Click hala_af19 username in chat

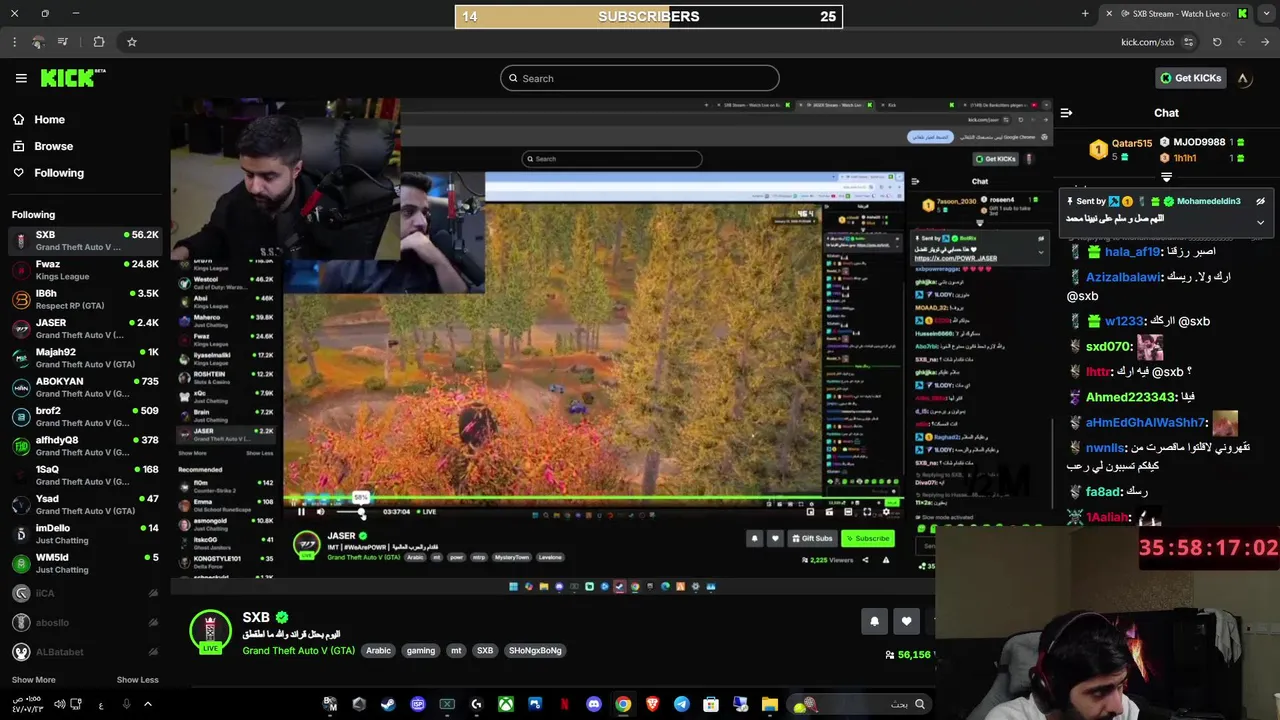[x=1132, y=252]
